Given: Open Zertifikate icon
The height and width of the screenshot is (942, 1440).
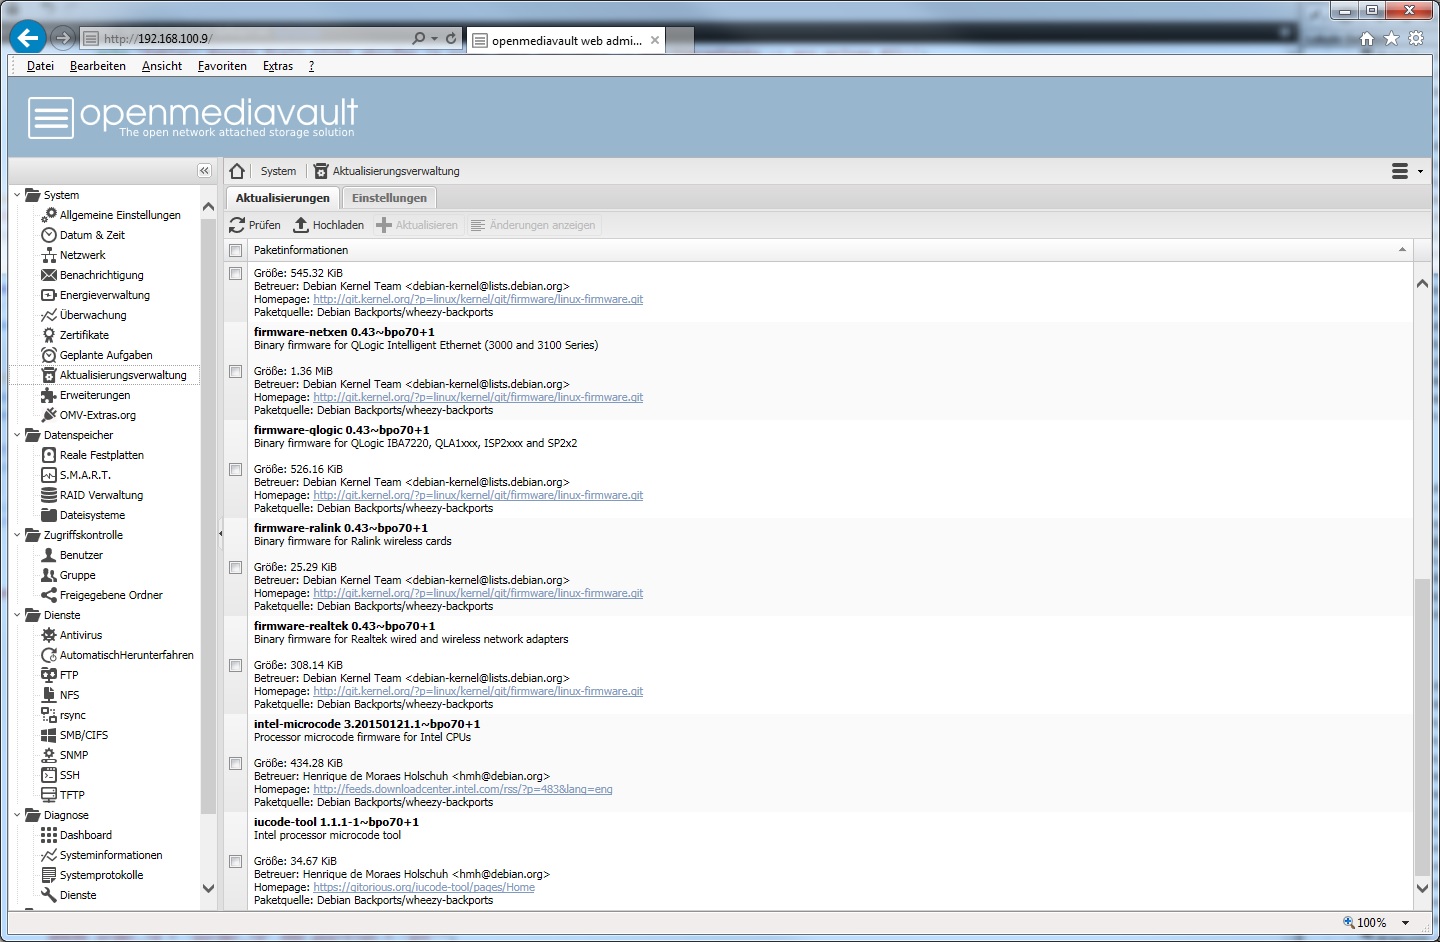Looking at the screenshot, I should coord(48,335).
